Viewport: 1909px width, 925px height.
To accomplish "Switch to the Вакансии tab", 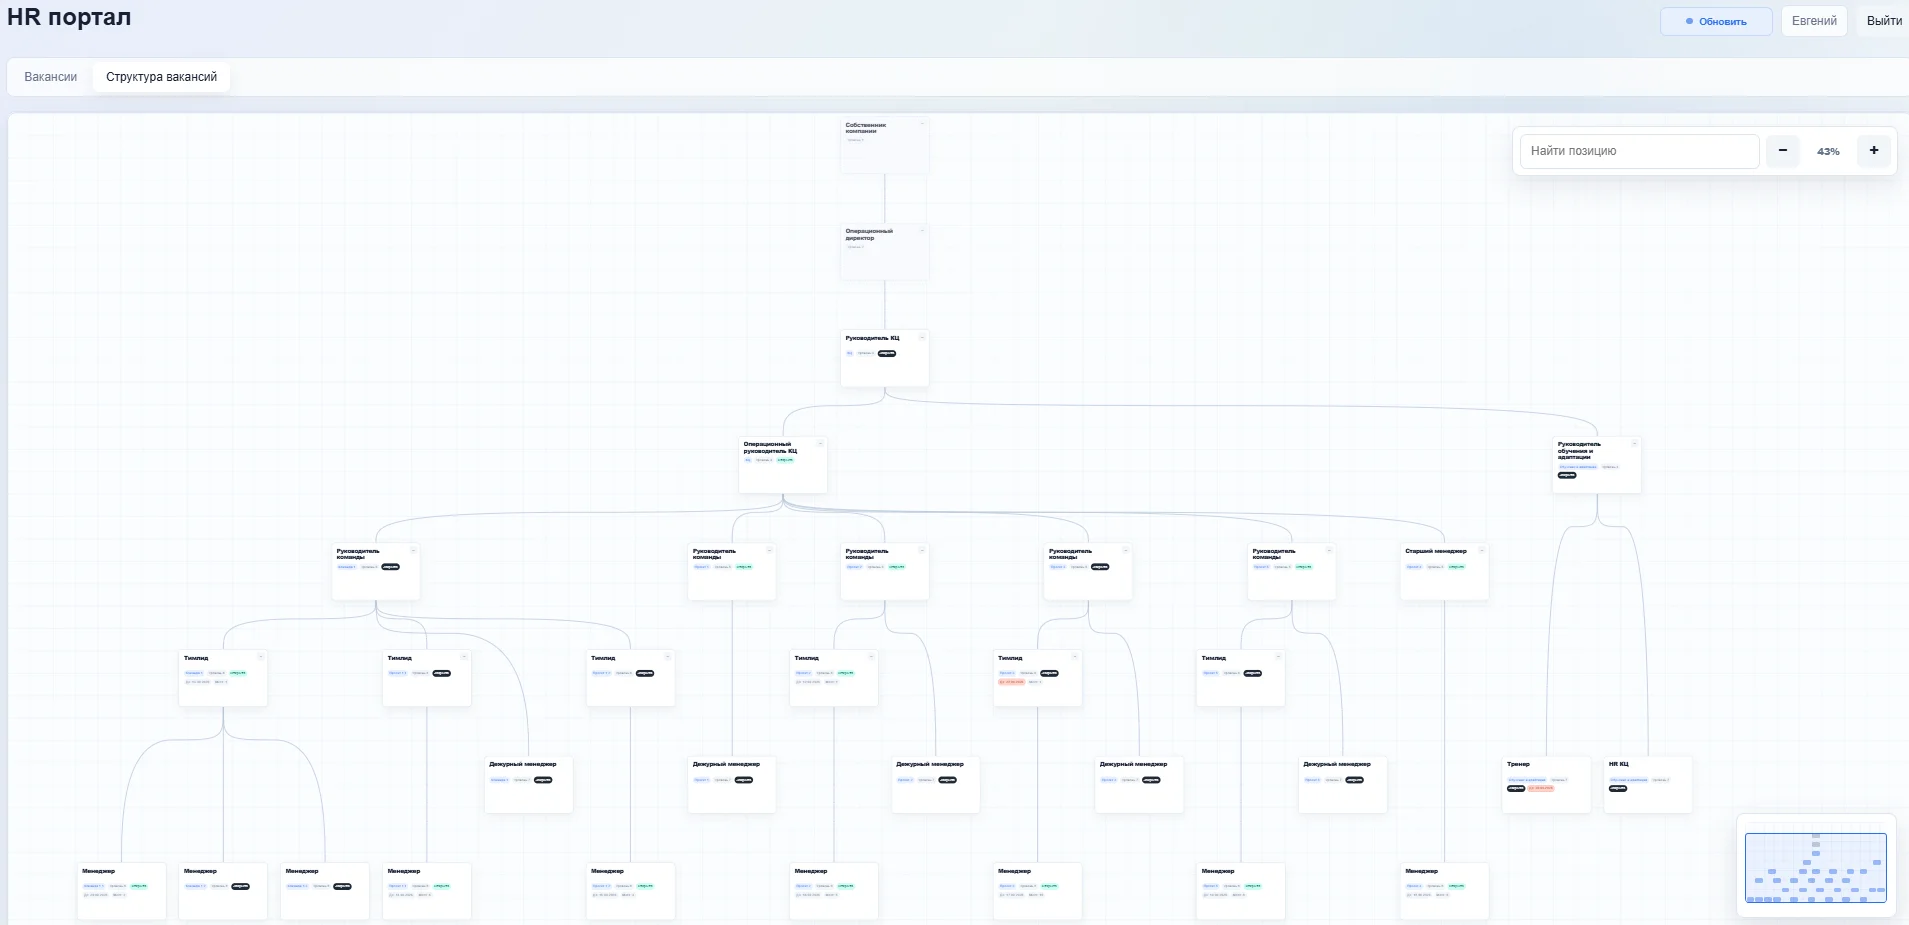I will point(51,77).
